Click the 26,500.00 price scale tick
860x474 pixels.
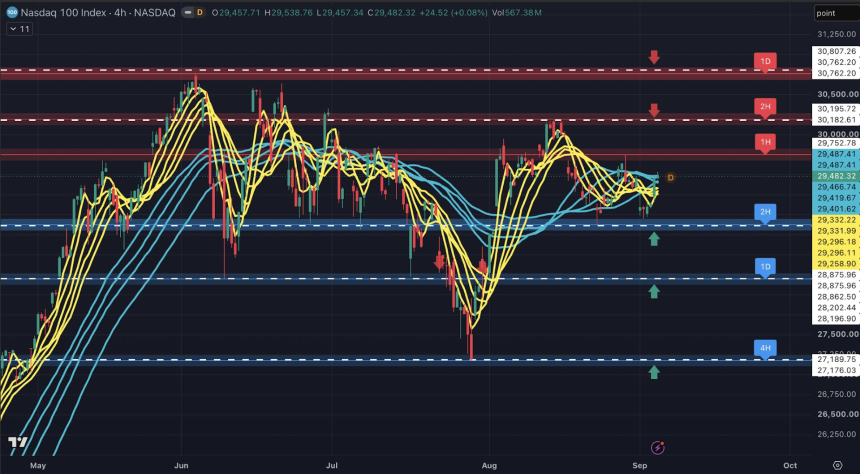click(837, 414)
